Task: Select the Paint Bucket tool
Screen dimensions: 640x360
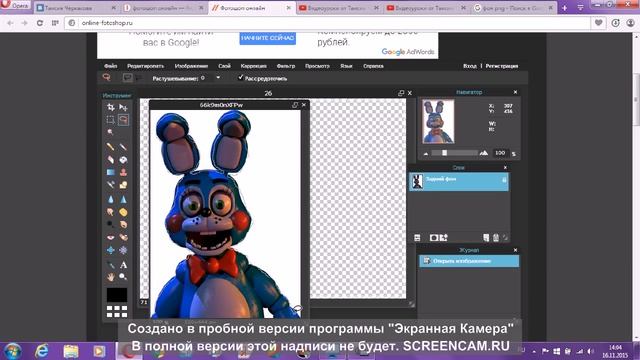Action: click(x=123, y=160)
